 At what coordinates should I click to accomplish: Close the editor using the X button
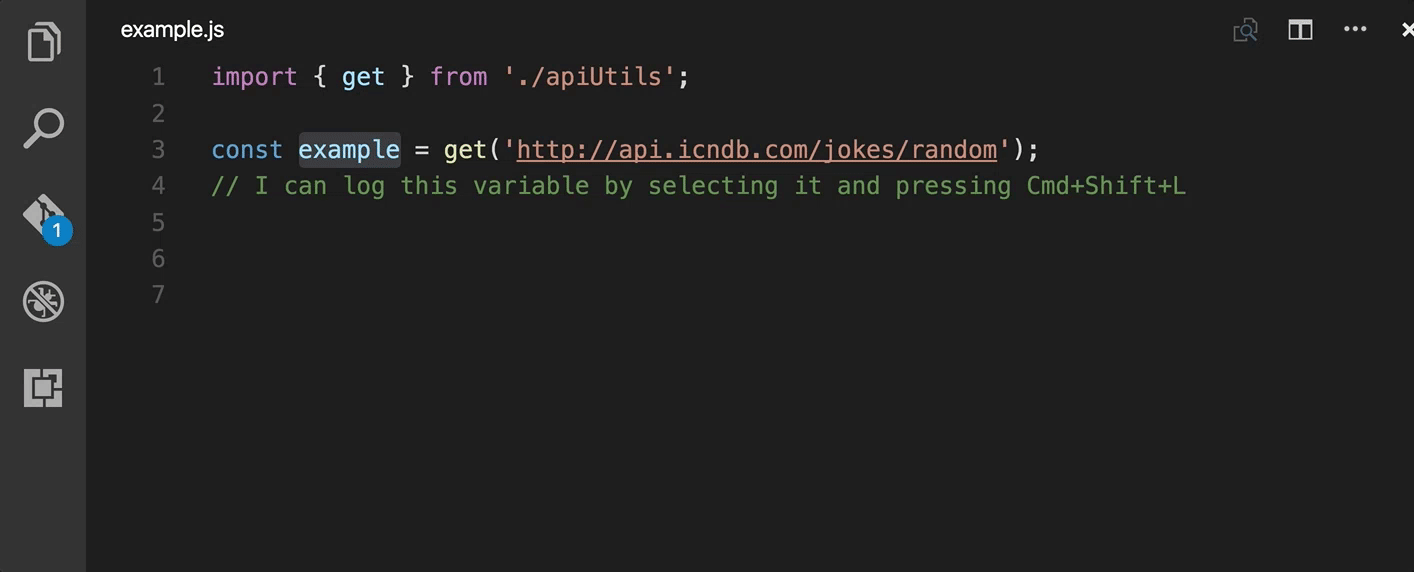(1407, 30)
